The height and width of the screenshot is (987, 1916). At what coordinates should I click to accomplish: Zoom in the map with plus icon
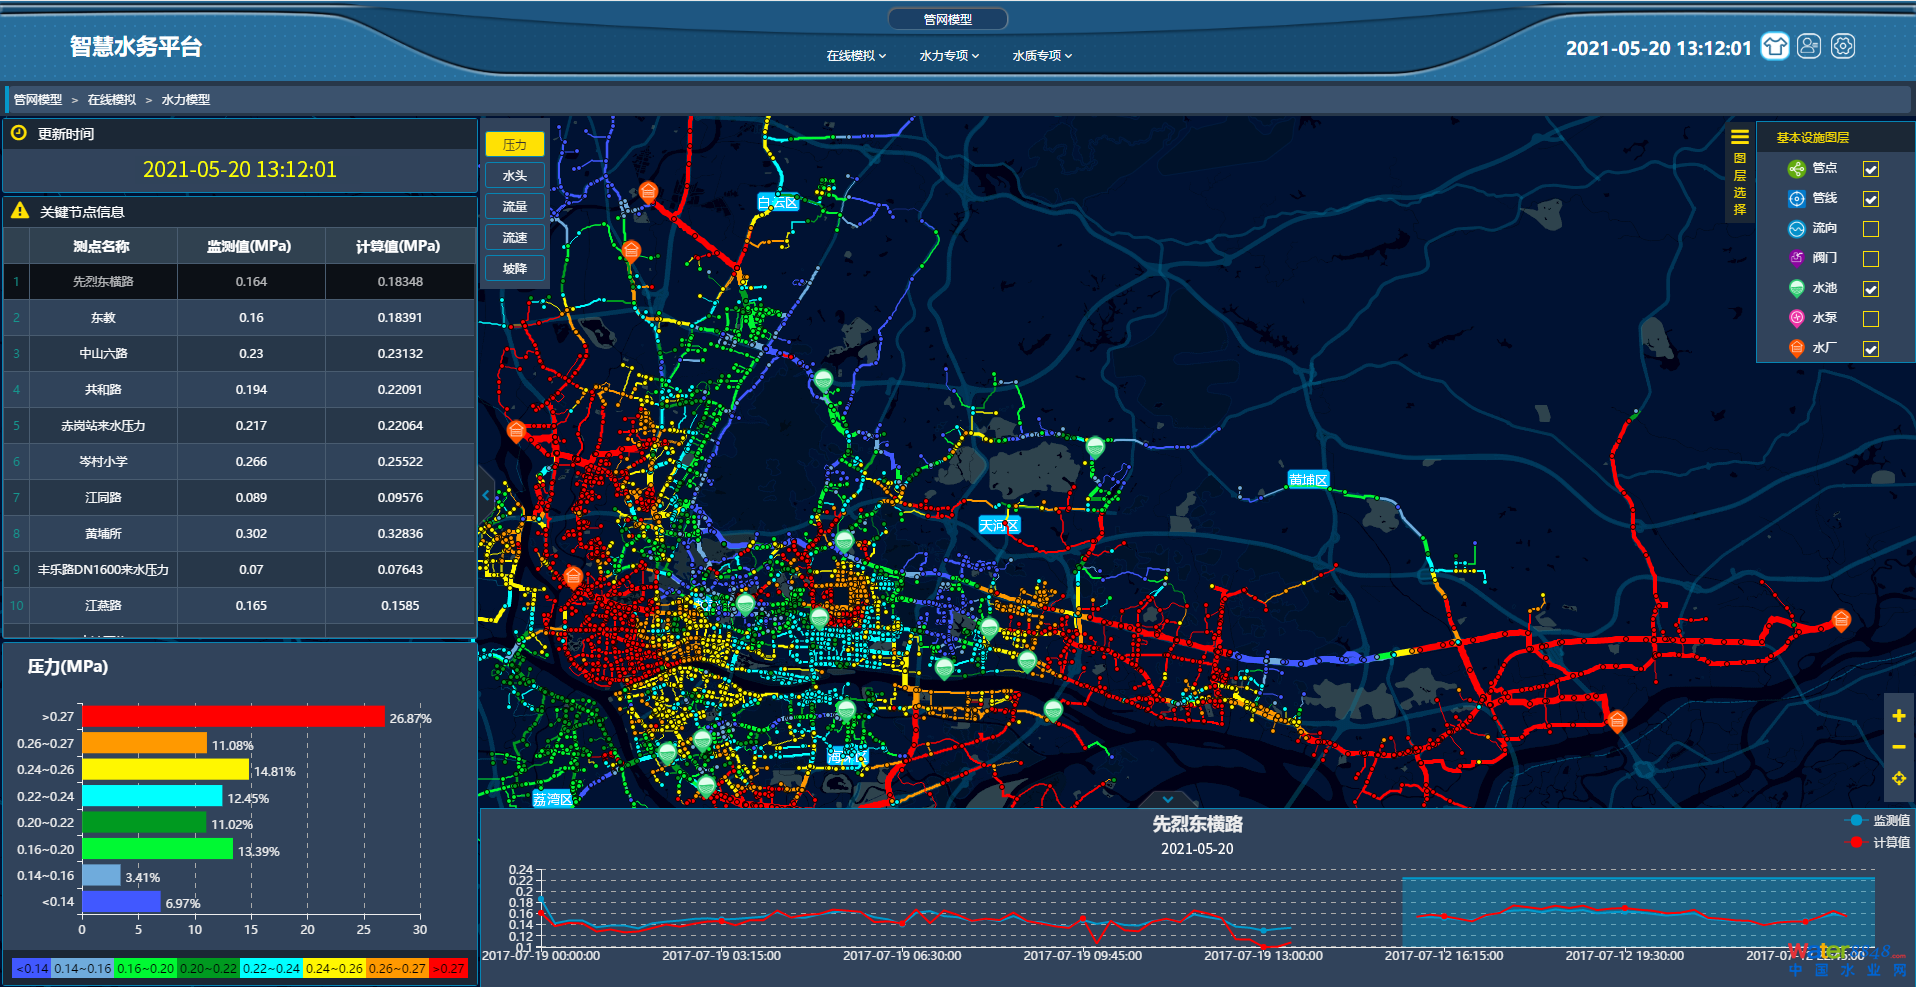pyautogui.click(x=1898, y=716)
